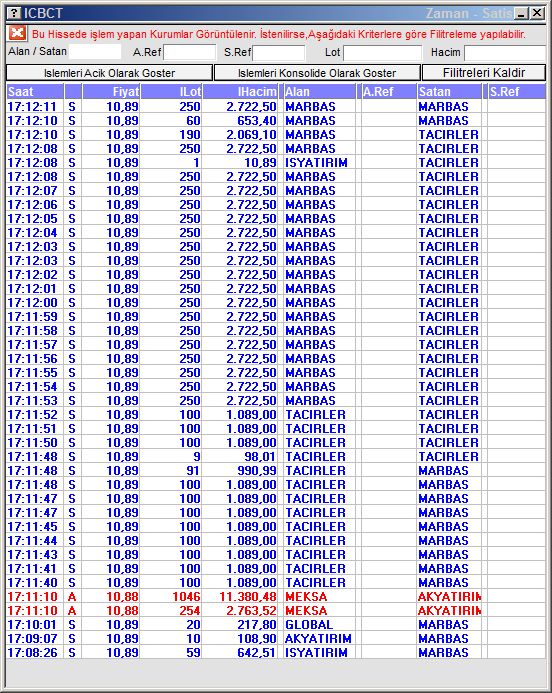Focus the S.Ref filter field
The height and width of the screenshot is (693, 552).
[279, 53]
